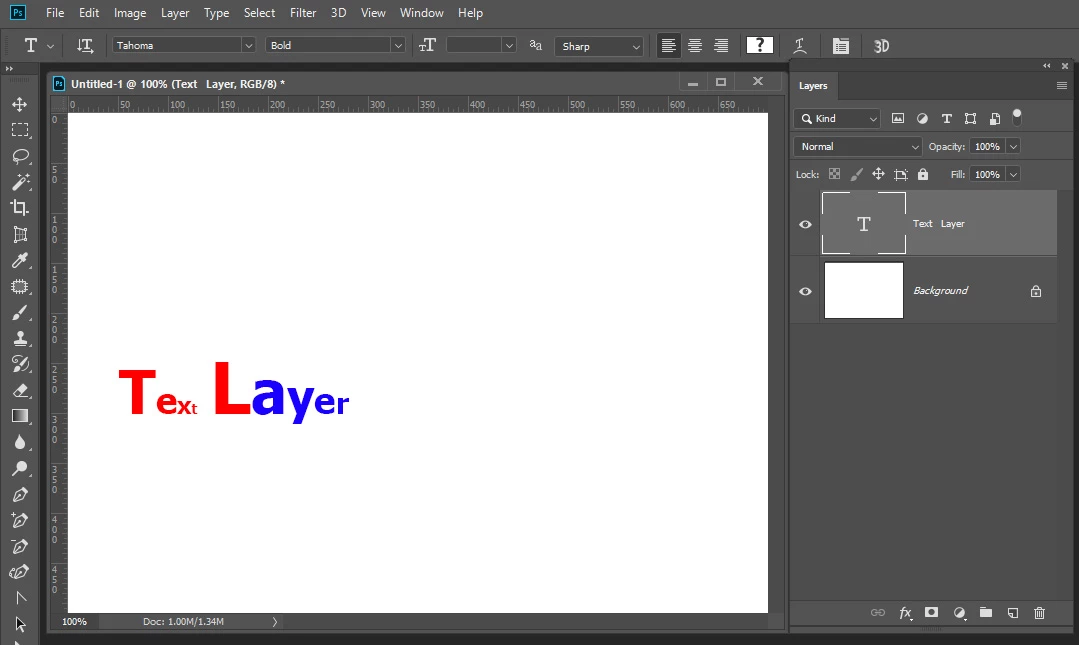Select the Eyedropper tool

tap(19, 260)
